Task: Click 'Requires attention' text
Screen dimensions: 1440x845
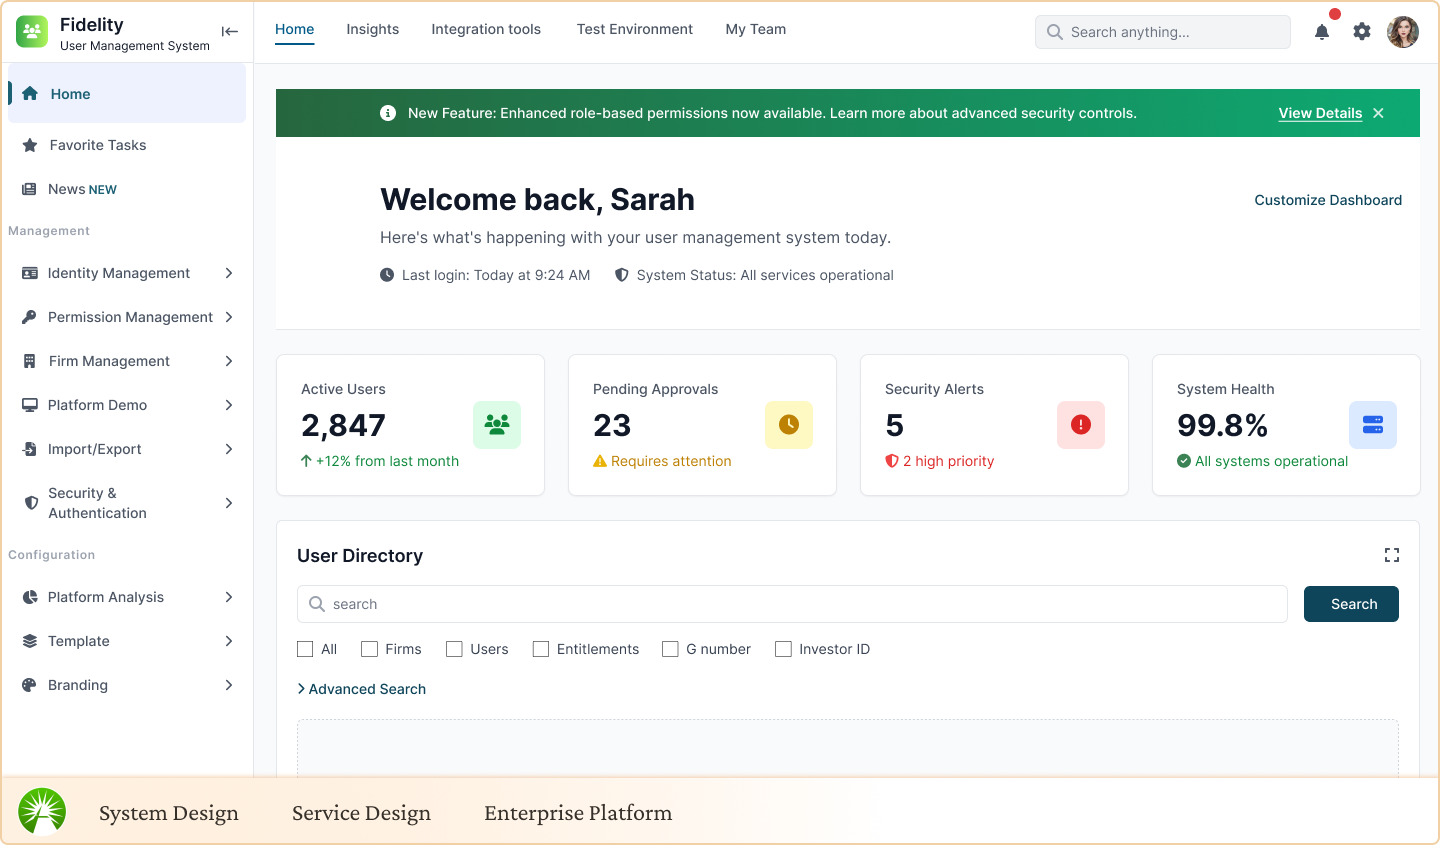Action: coord(671,461)
